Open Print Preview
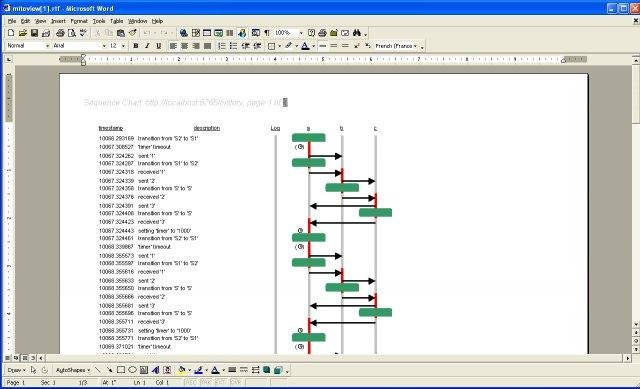Screen dimensions: 640x389 click(x=72, y=33)
